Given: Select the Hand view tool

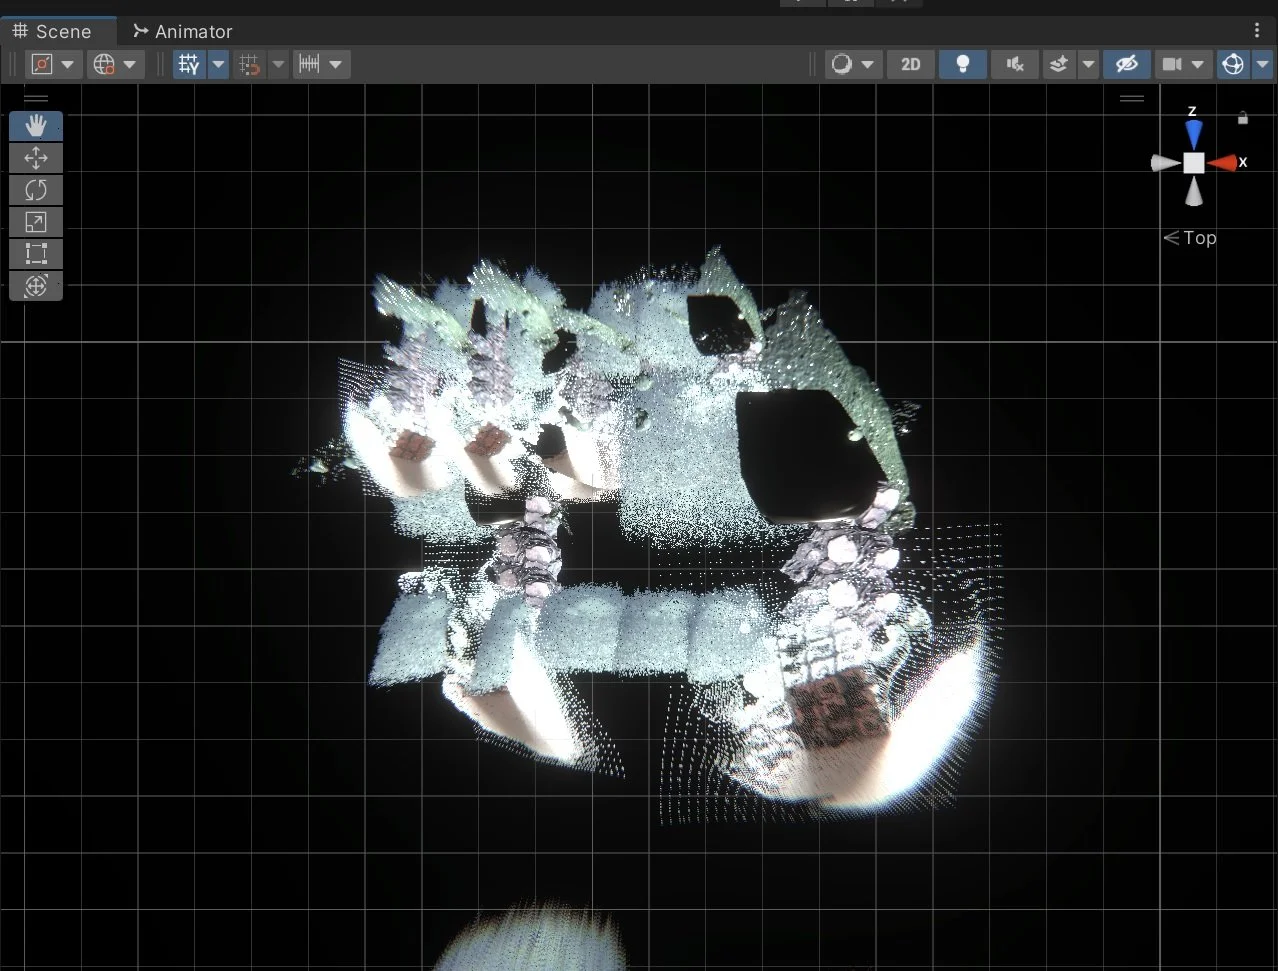Looking at the screenshot, I should point(36,126).
